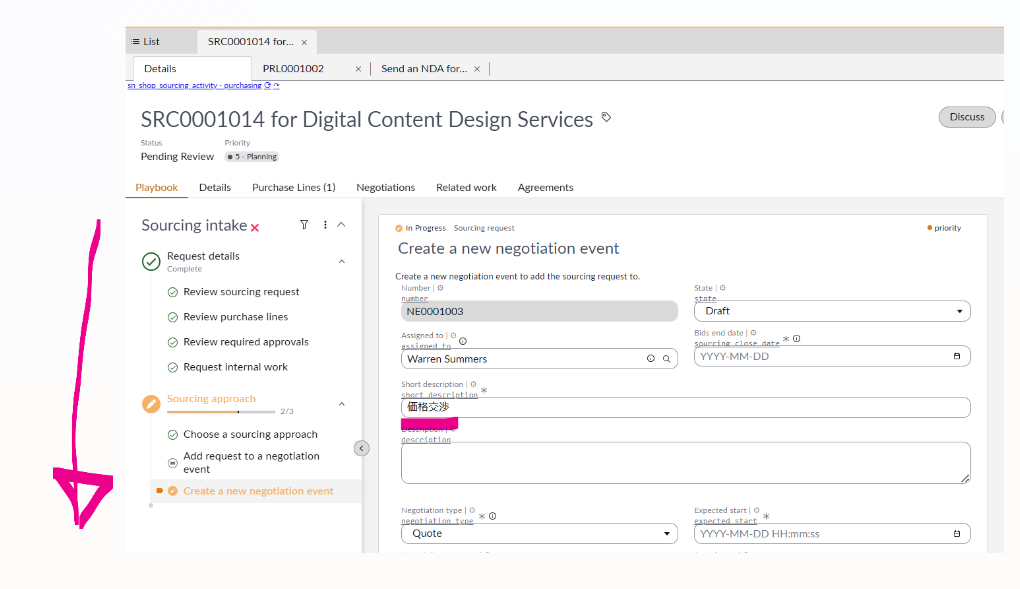Open calendar picker for Expected start
1020x589 pixels.
pyautogui.click(x=956, y=534)
